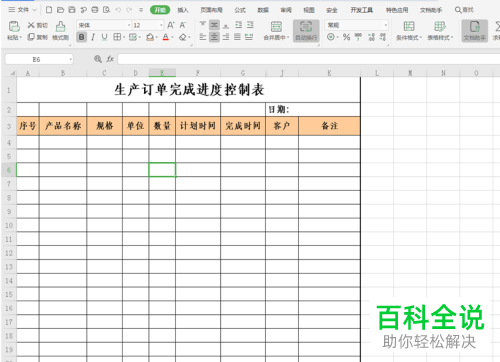Open the 页面布局 (Page Layout) tab
The height and width of the screenshot is (362, 500).
tap(211, 10)
